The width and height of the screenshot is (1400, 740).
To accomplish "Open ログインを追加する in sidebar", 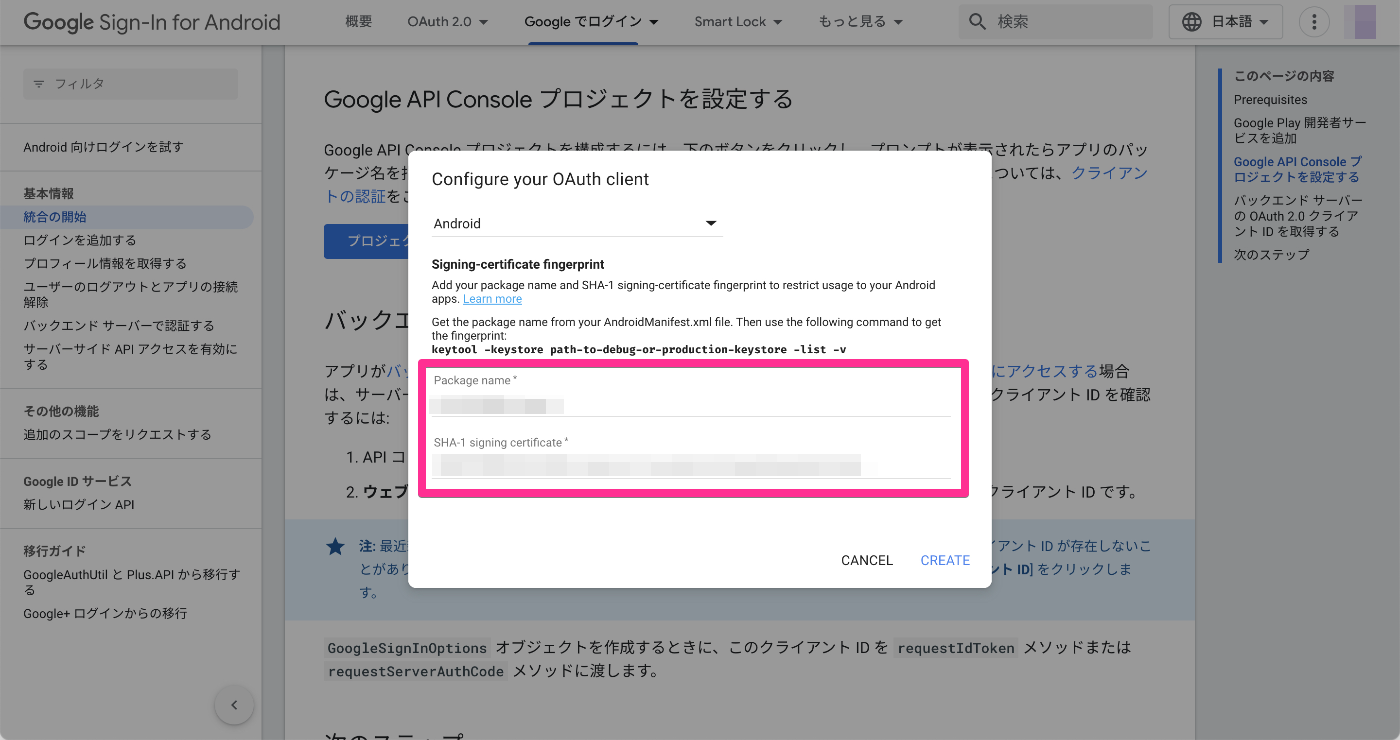I will (x=80, y=240).
